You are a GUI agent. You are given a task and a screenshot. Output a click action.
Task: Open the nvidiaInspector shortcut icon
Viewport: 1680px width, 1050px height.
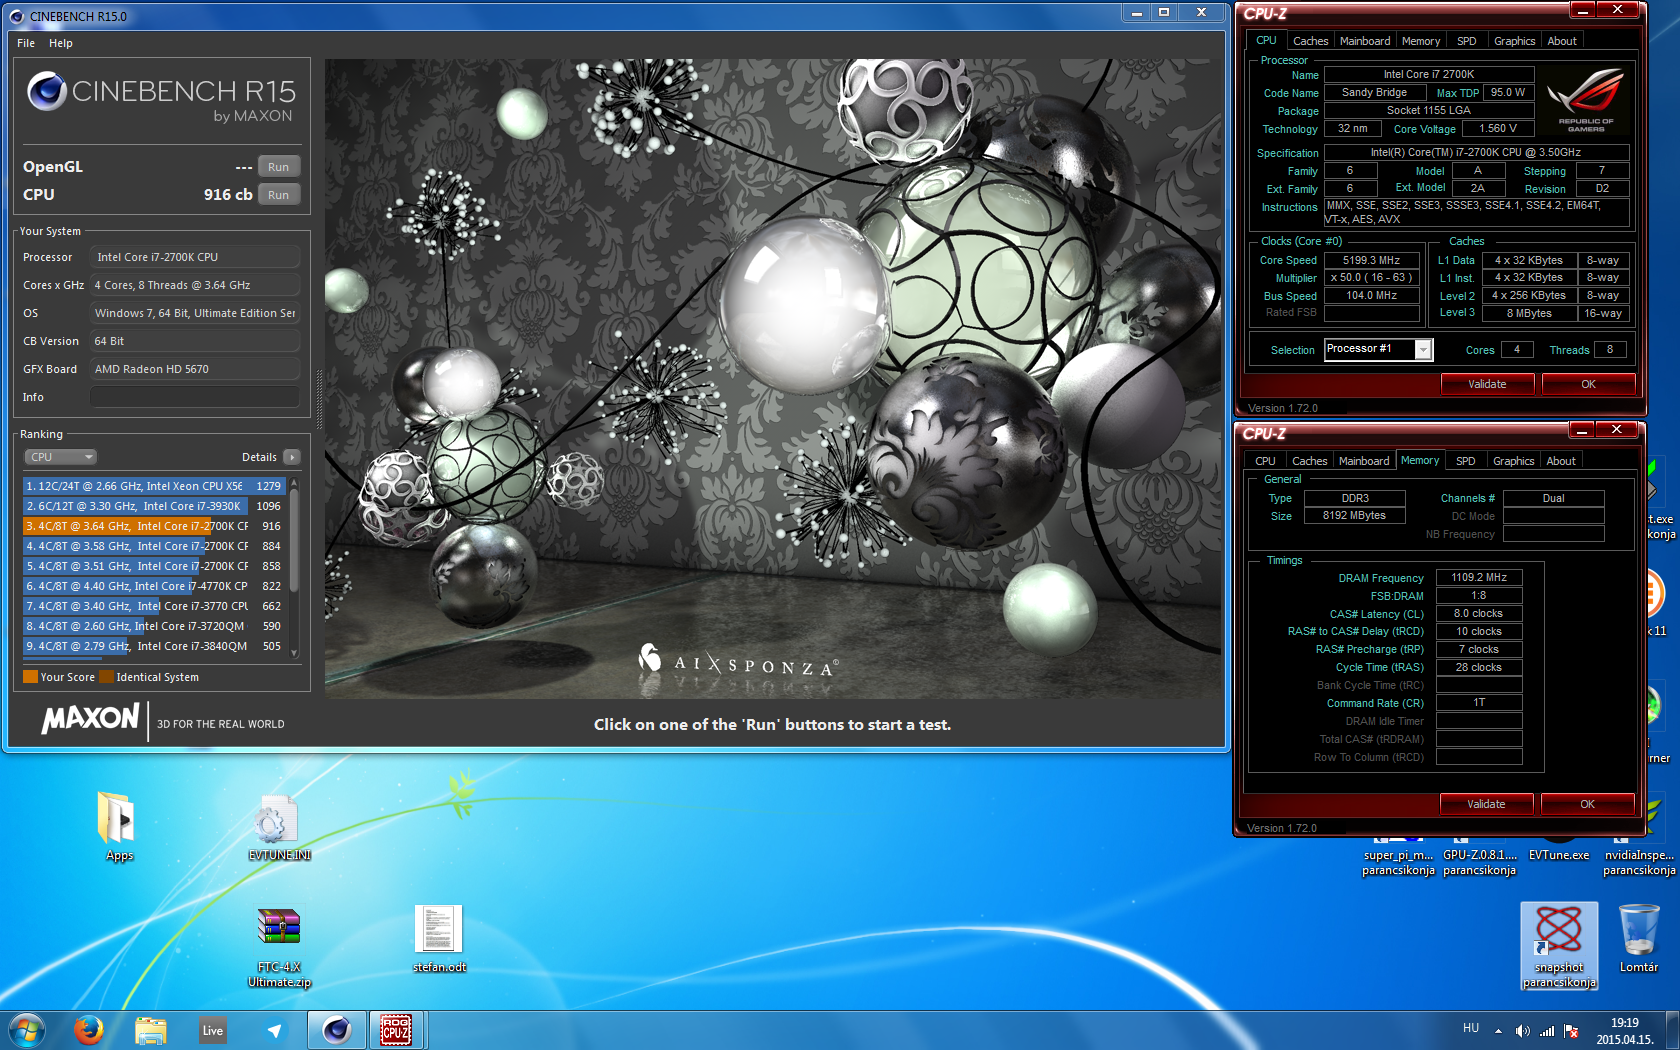1639,862
